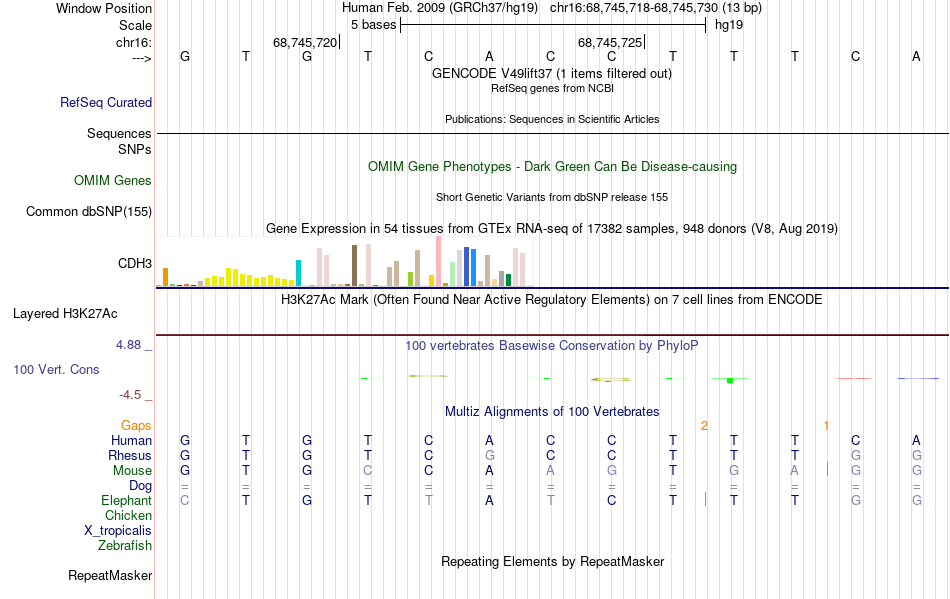This screenshot has width=950, height=599.
Task: Click Publications: Sequences in Scientific Articles title
Action: tap(552, 119)
